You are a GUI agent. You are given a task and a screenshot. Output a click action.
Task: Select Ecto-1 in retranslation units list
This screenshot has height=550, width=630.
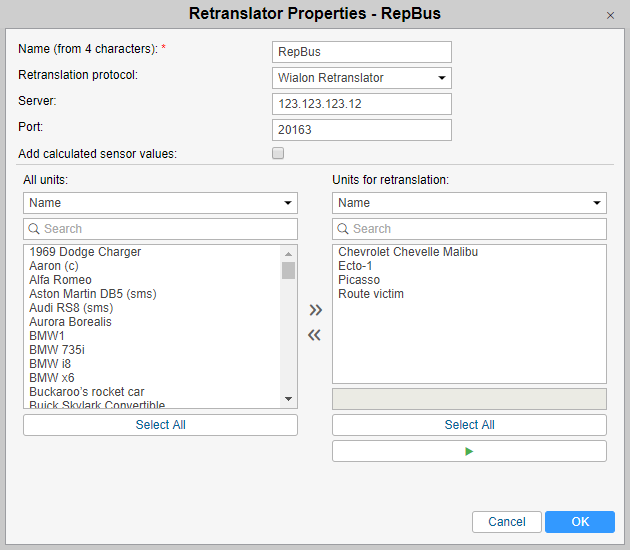[x=357, y=266]
